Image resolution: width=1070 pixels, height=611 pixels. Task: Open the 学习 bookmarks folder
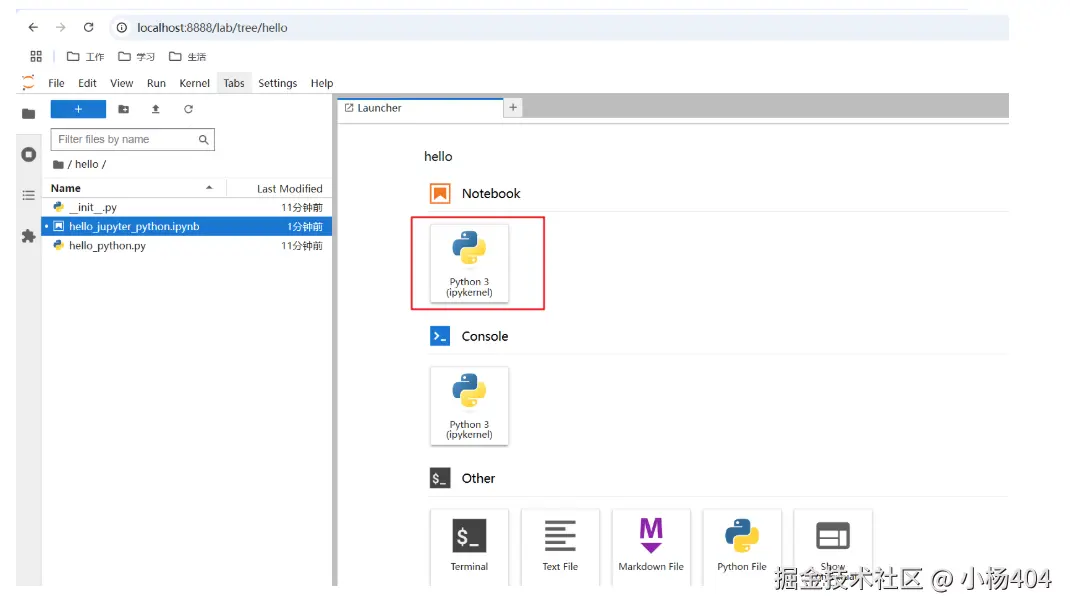point(136,57)
